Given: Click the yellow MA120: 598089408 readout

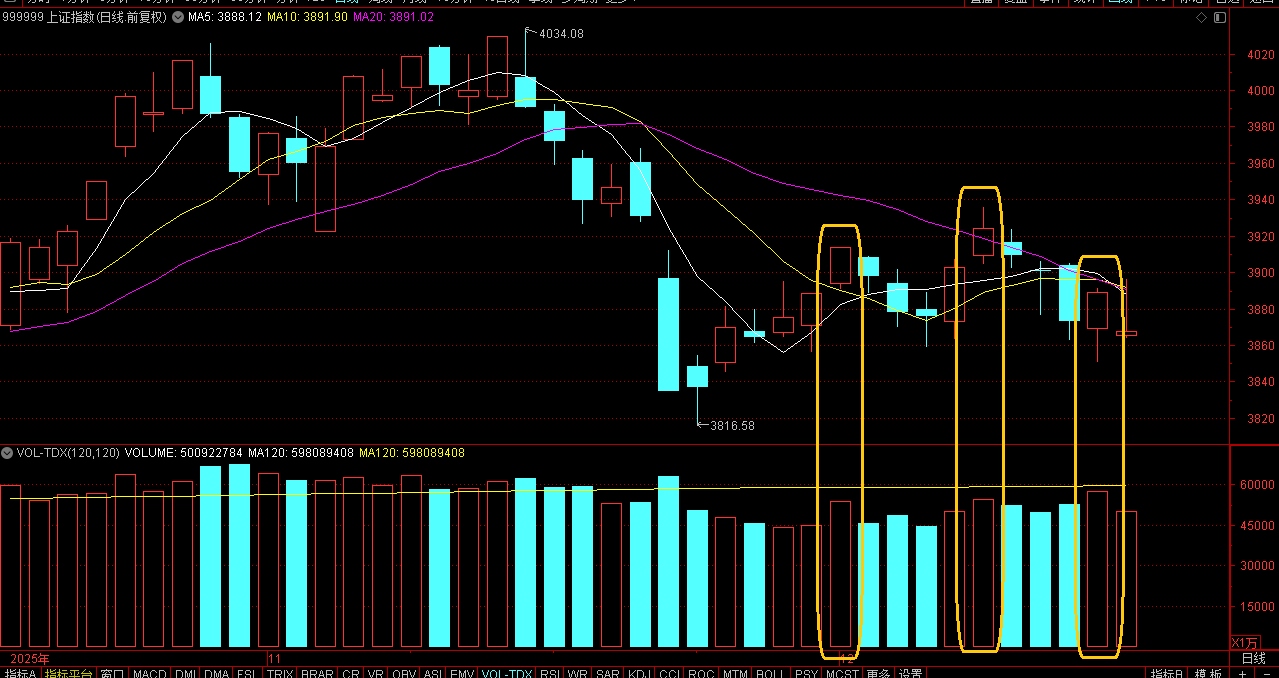Looking at the screenshot, I should tap(411, 453).
